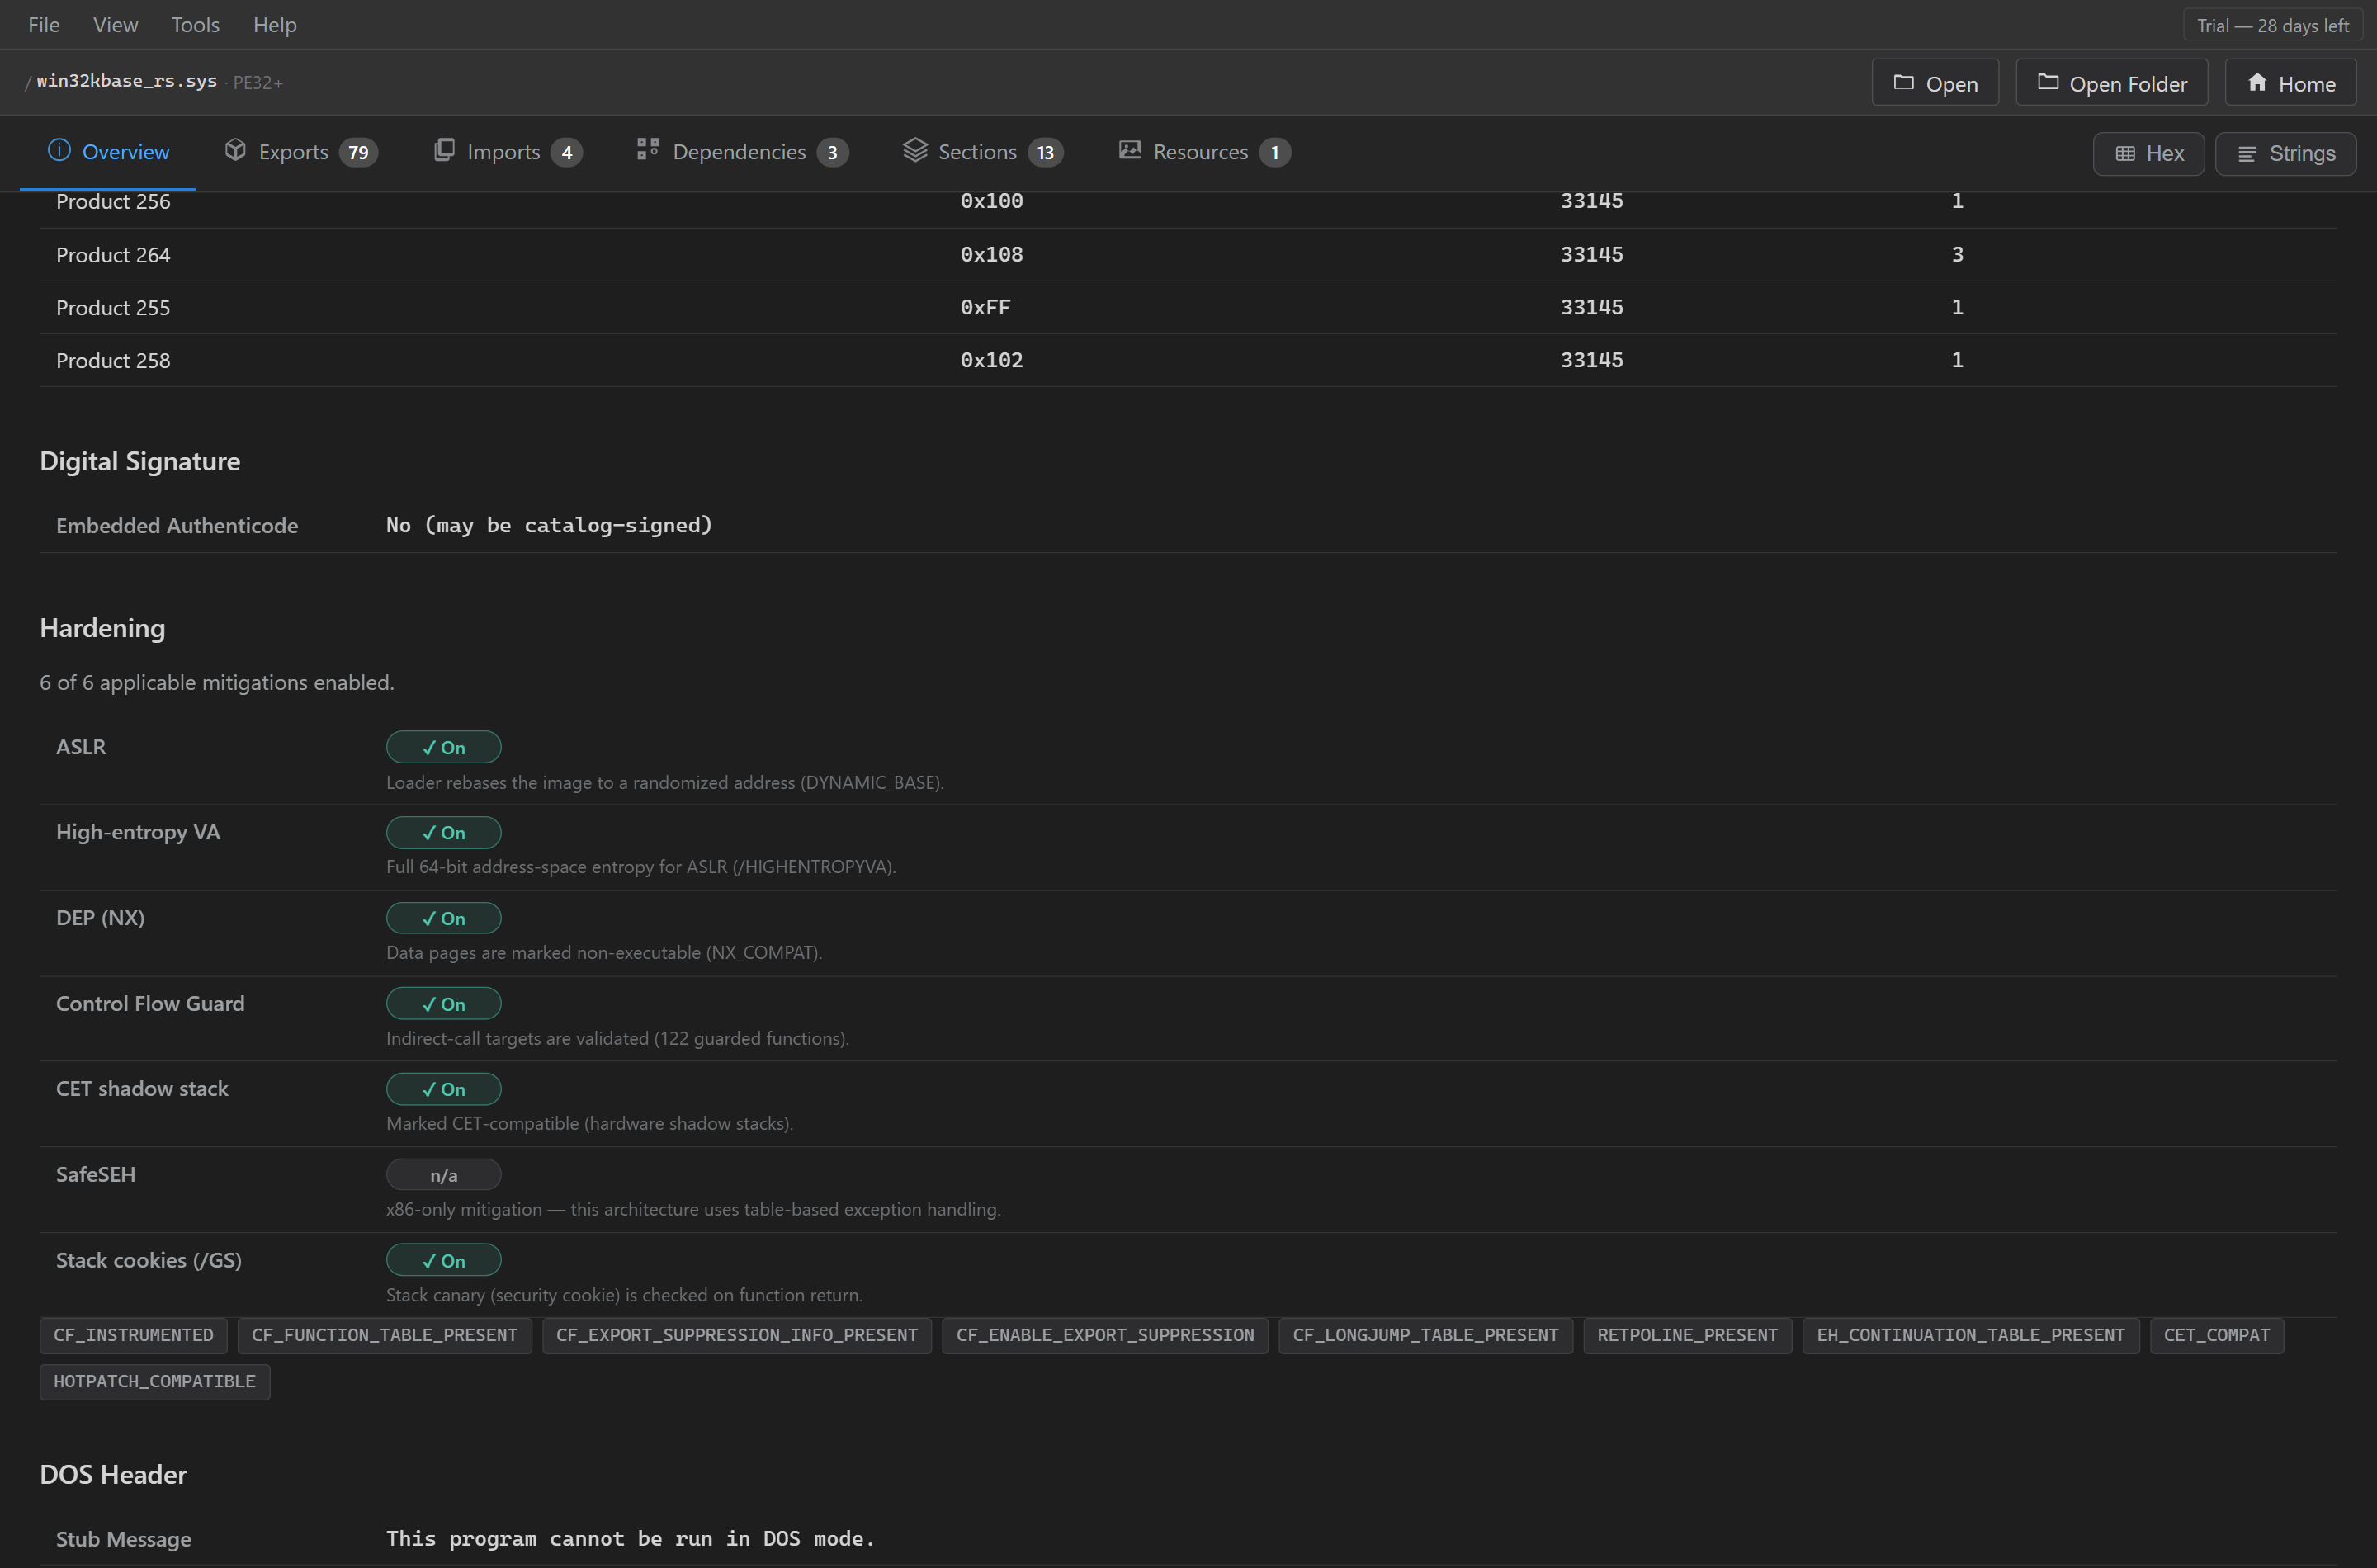
Task: Click the Imports copy icon
Action: (444, 150)
